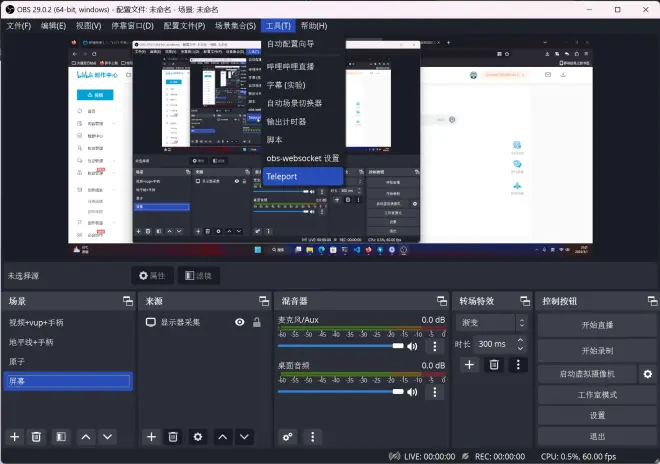Open the 视图(V) menu
Viewport: 660px width, 464px height.
click(x=88, y=26)
